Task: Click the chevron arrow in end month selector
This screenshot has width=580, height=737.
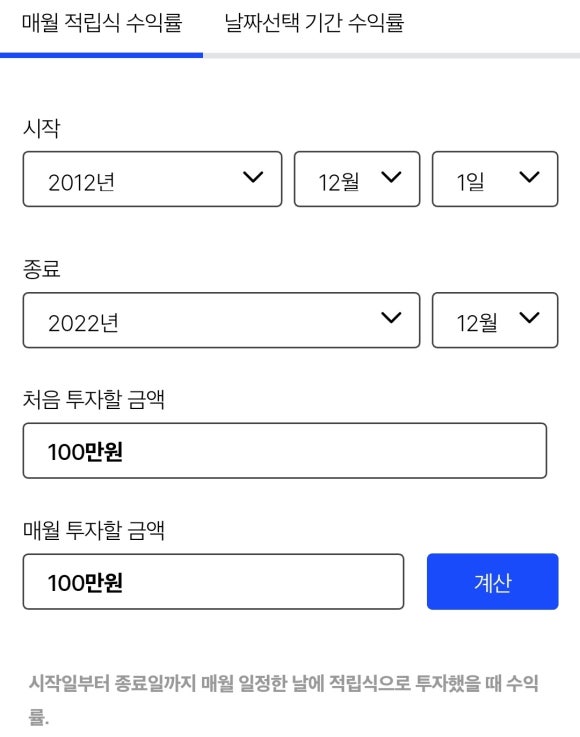Action: click(x=529, y=318)
